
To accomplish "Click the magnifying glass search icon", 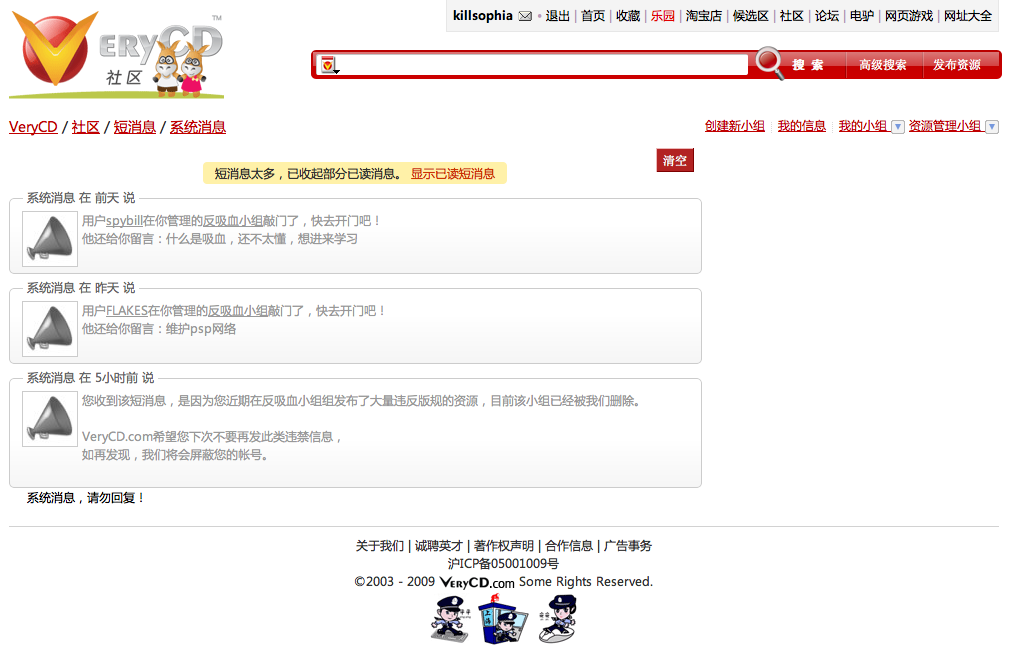I will tap(769, 63).
